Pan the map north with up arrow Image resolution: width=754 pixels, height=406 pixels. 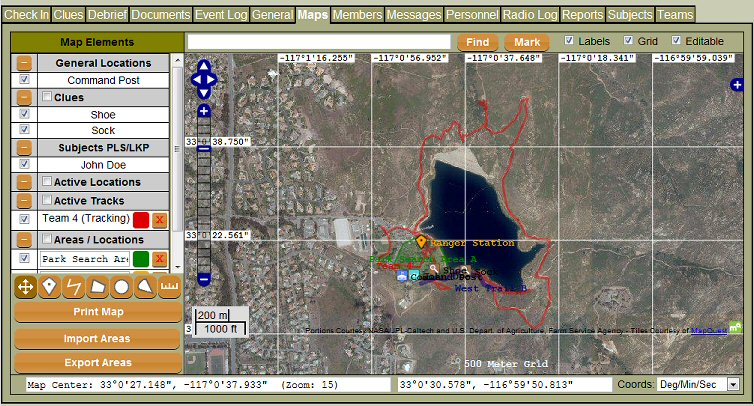[204, 66]
